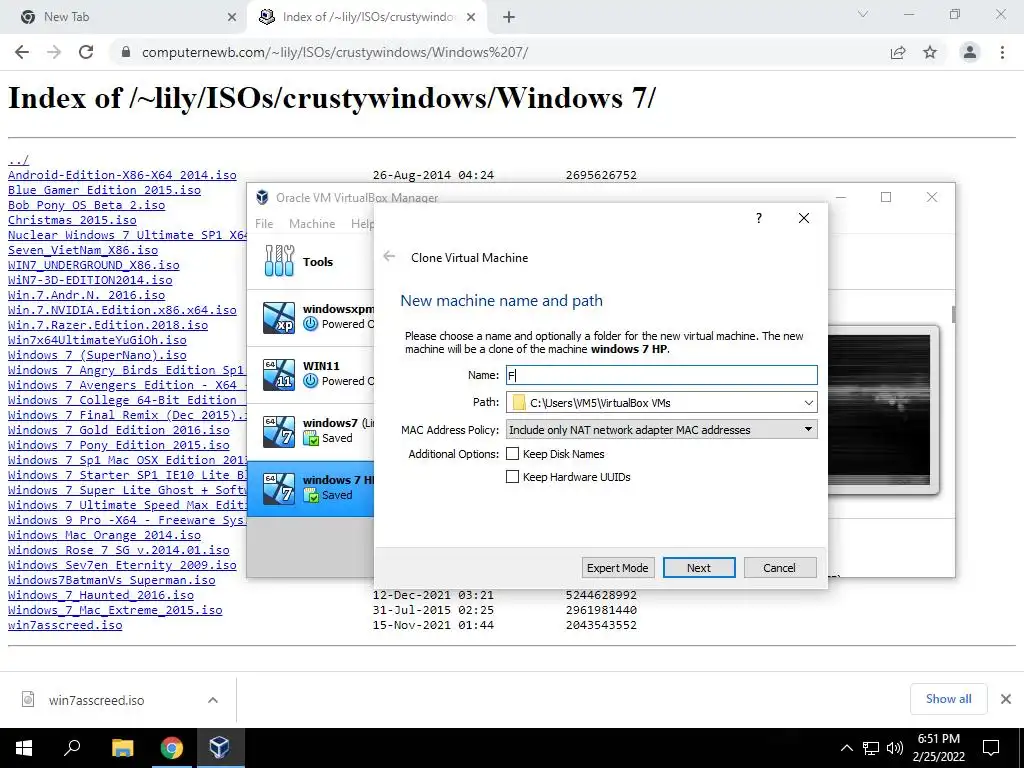Click the help question mark in Clone dialog
Screen dimensions: 1024x768
pos(759,218)
